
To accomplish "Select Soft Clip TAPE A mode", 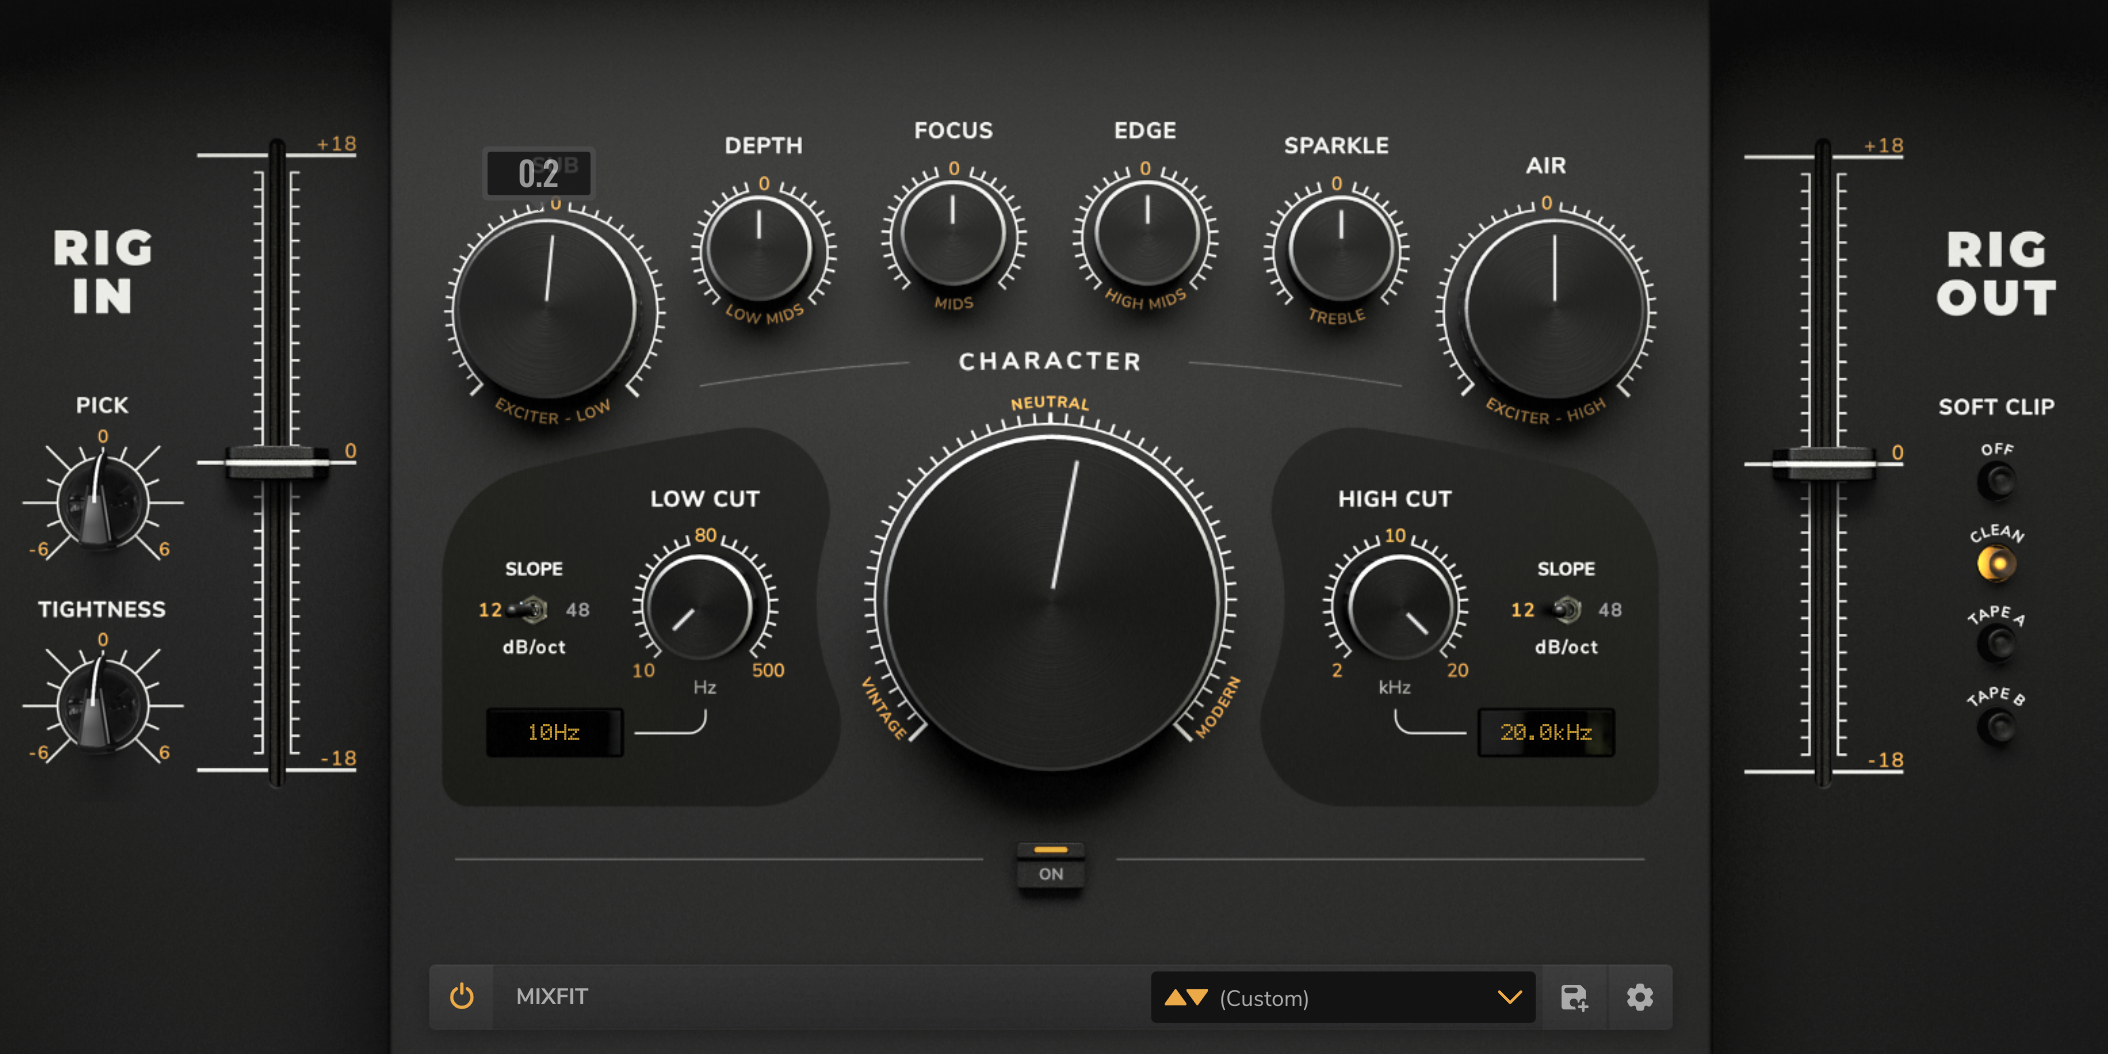I will (1997, 645).
